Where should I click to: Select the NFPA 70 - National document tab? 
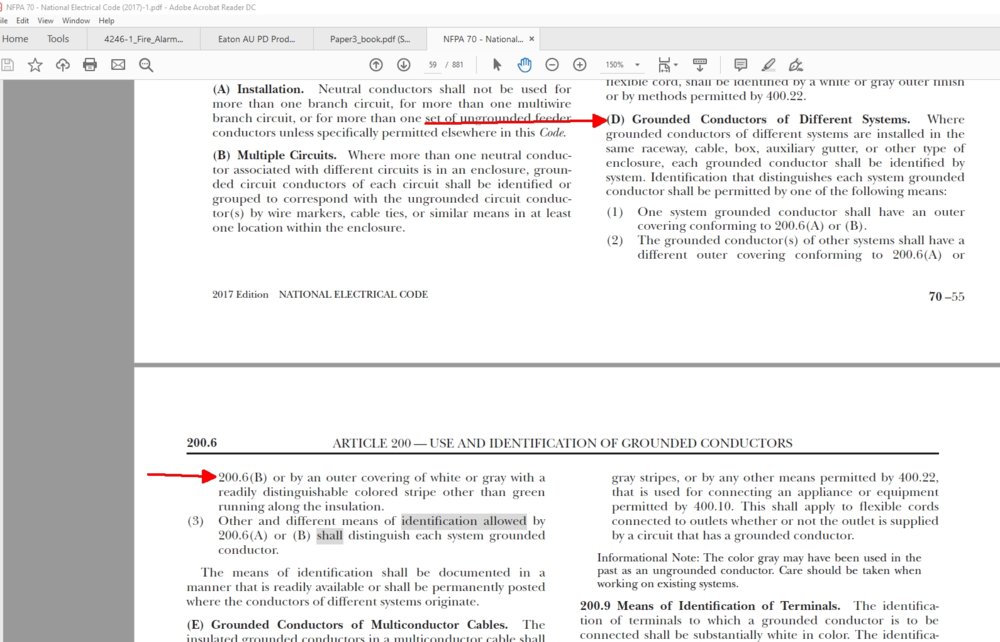coord(483,39)
